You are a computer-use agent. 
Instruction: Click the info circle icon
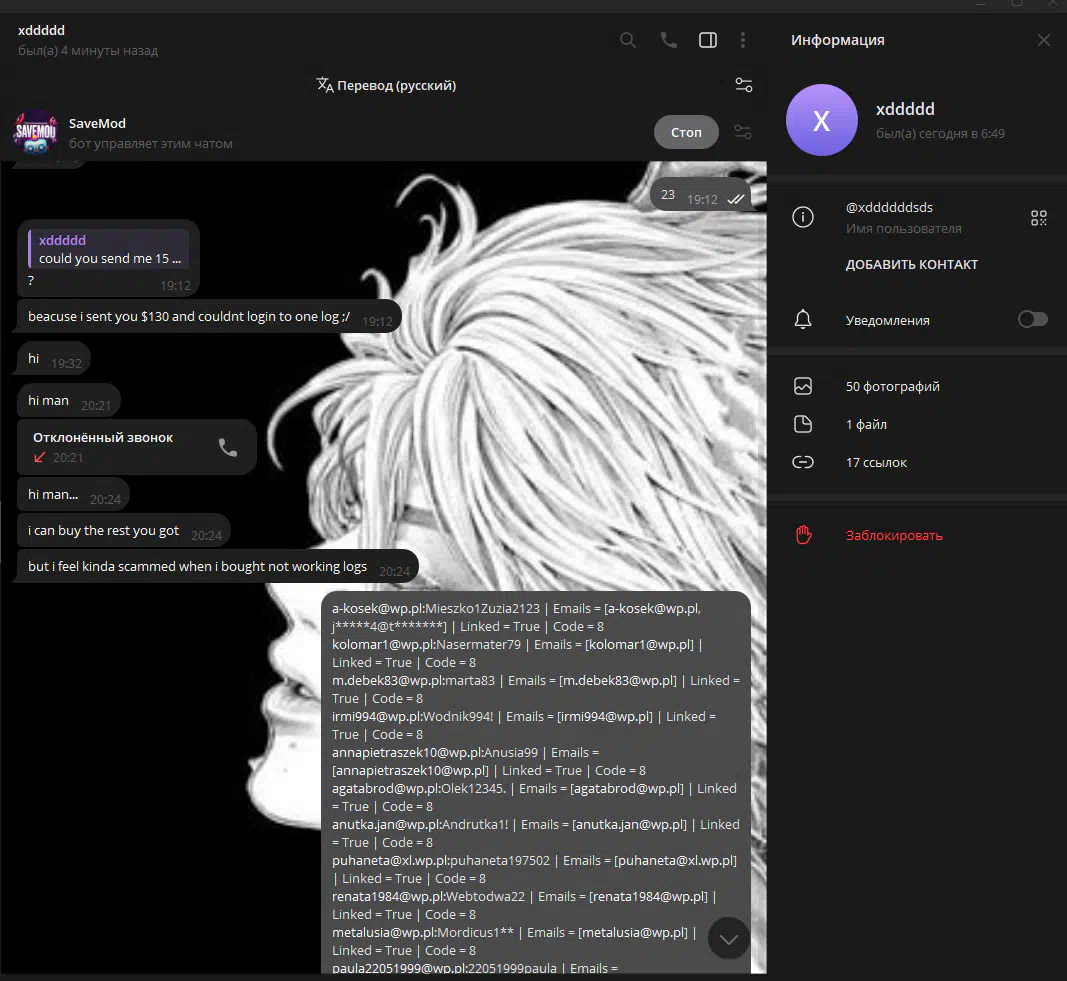[803, 217]
